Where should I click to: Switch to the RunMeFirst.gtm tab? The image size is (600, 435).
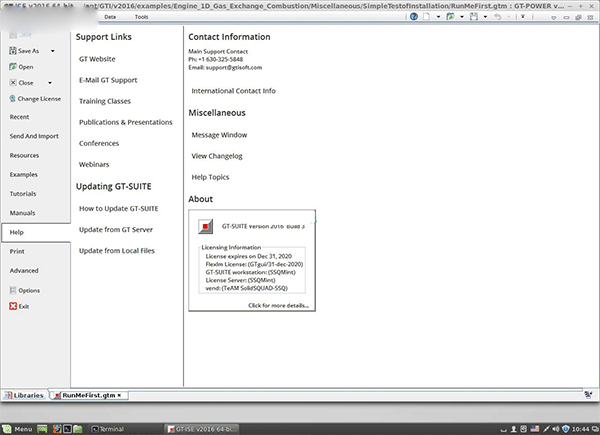88,395
